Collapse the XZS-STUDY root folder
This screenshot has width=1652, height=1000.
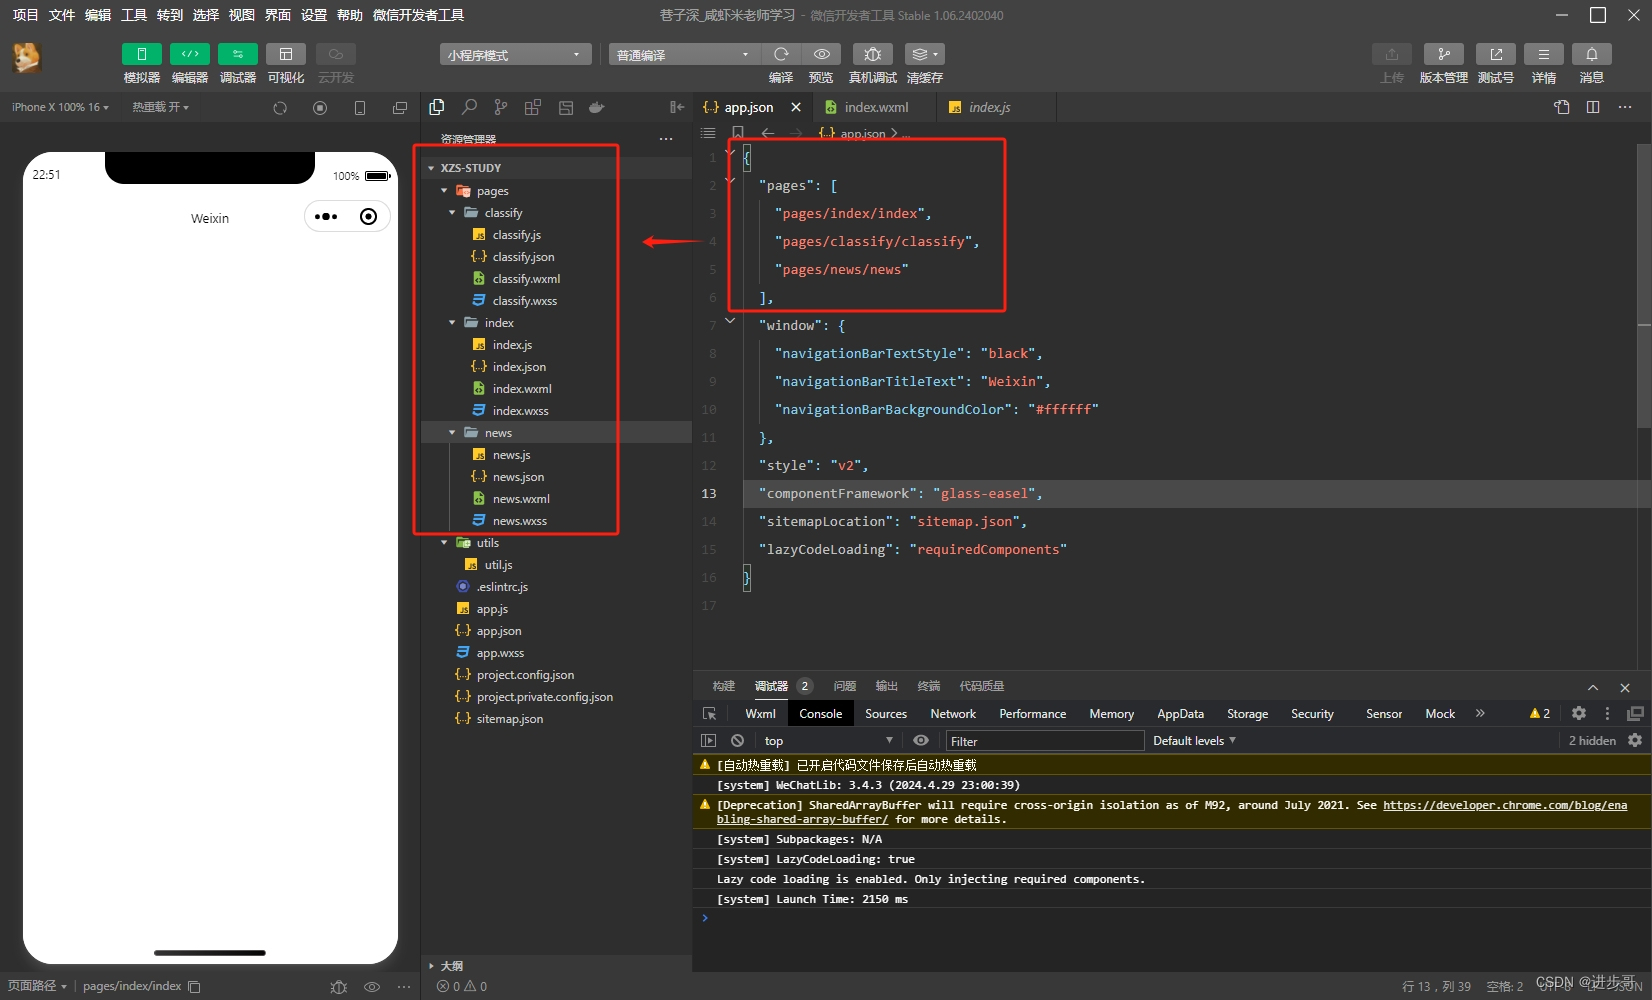point(431,168)
